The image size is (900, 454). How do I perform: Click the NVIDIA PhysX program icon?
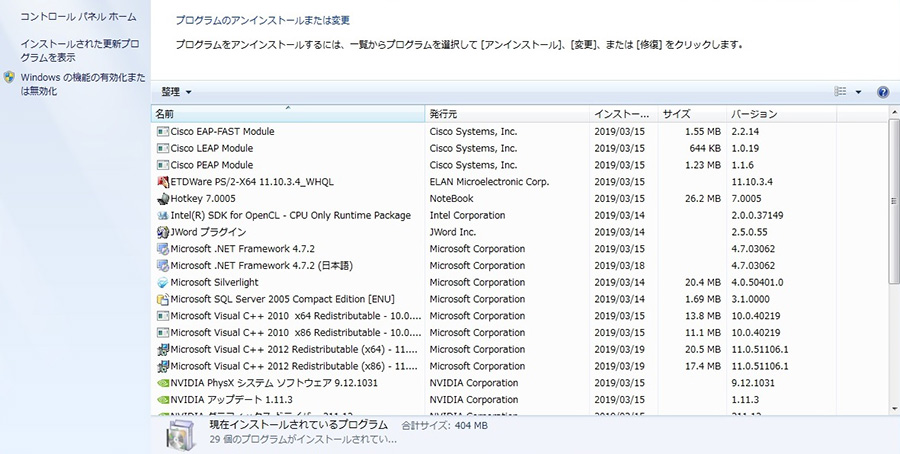click(x=163, y=383)
